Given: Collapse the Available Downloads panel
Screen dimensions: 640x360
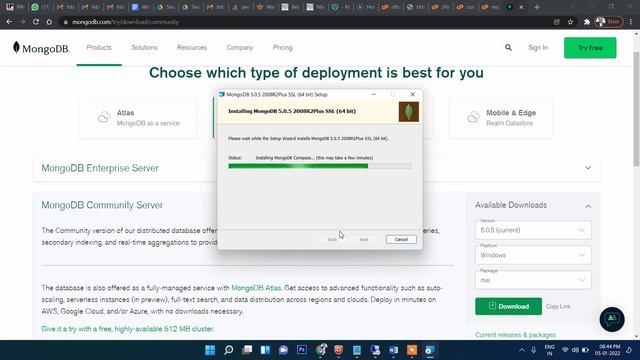Looking at the screenshot, I should [x=588, y=206].
